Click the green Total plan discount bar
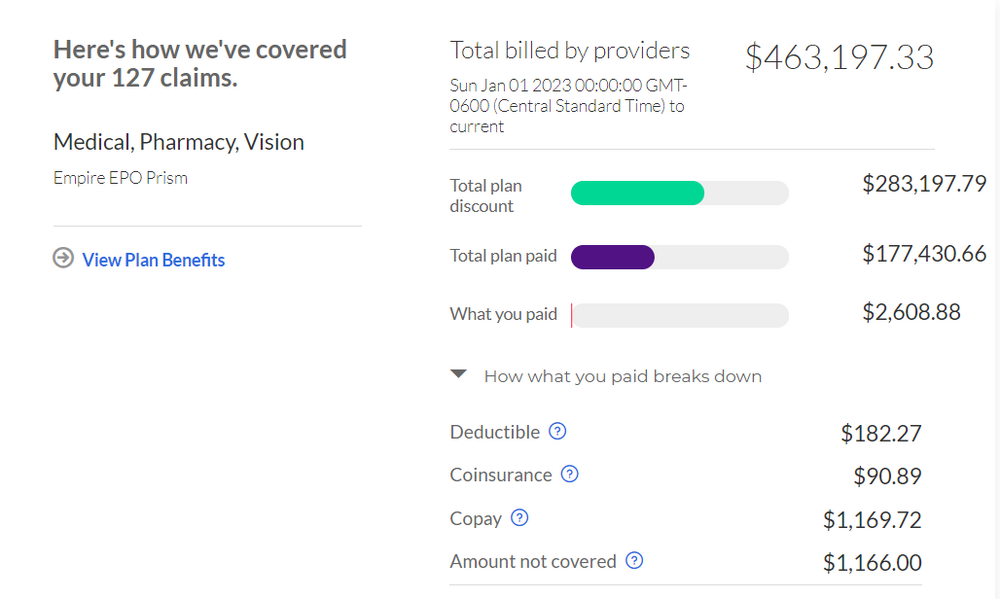Image resolution: width=1000 pixels, height=599 pixels. point(638,194)
